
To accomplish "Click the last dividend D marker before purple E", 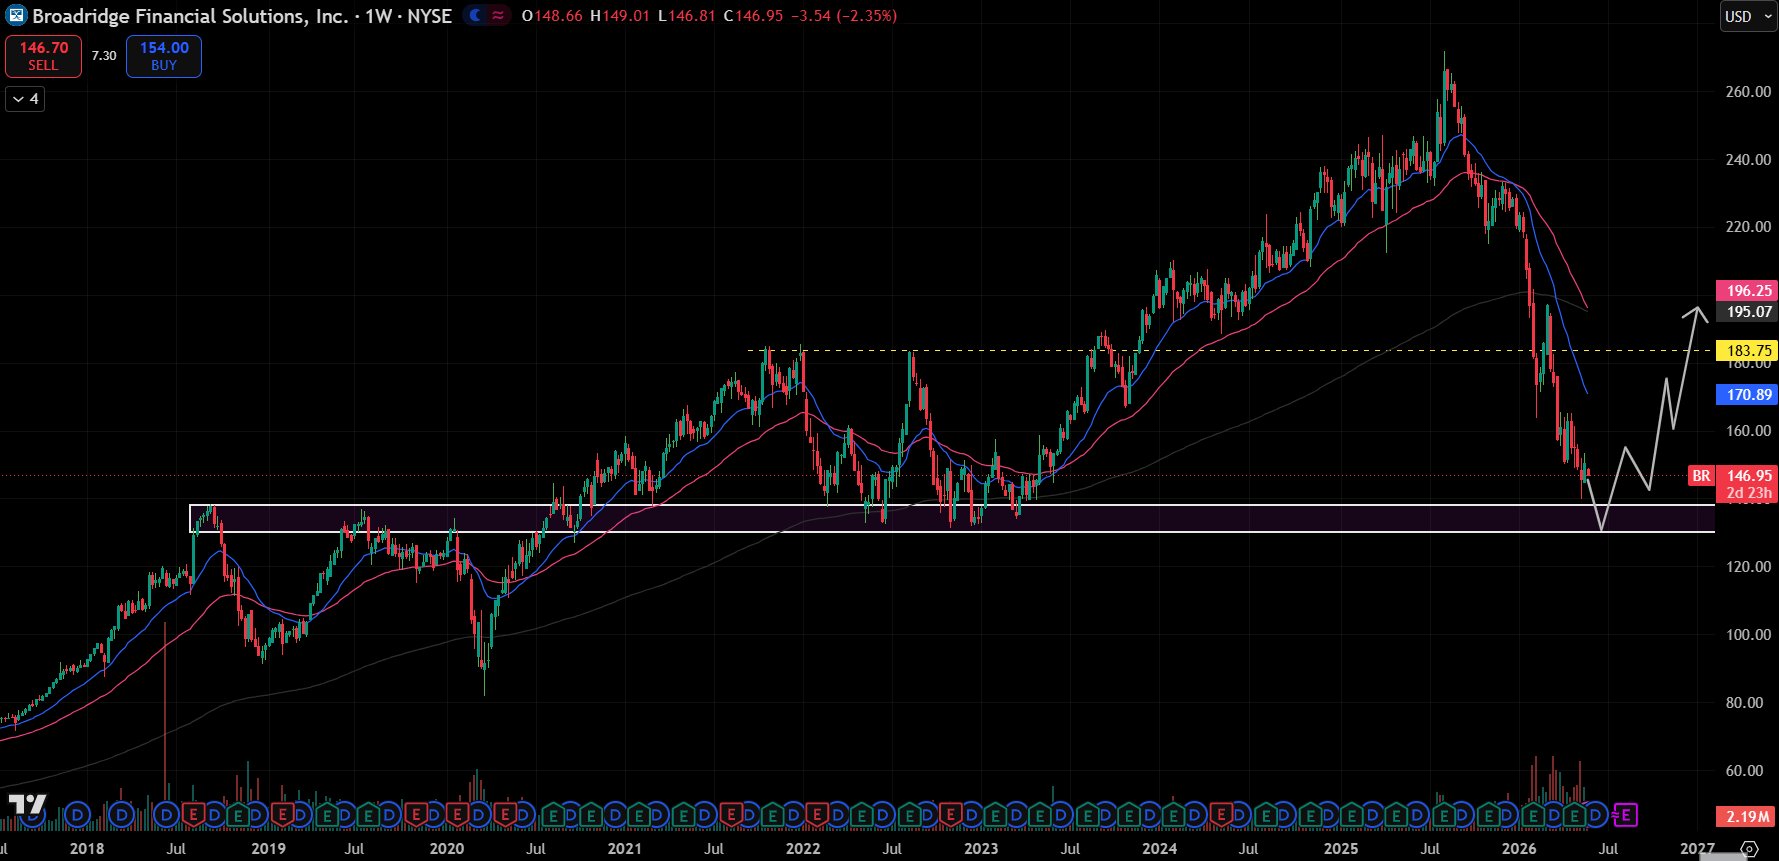I will point(1596,815).
